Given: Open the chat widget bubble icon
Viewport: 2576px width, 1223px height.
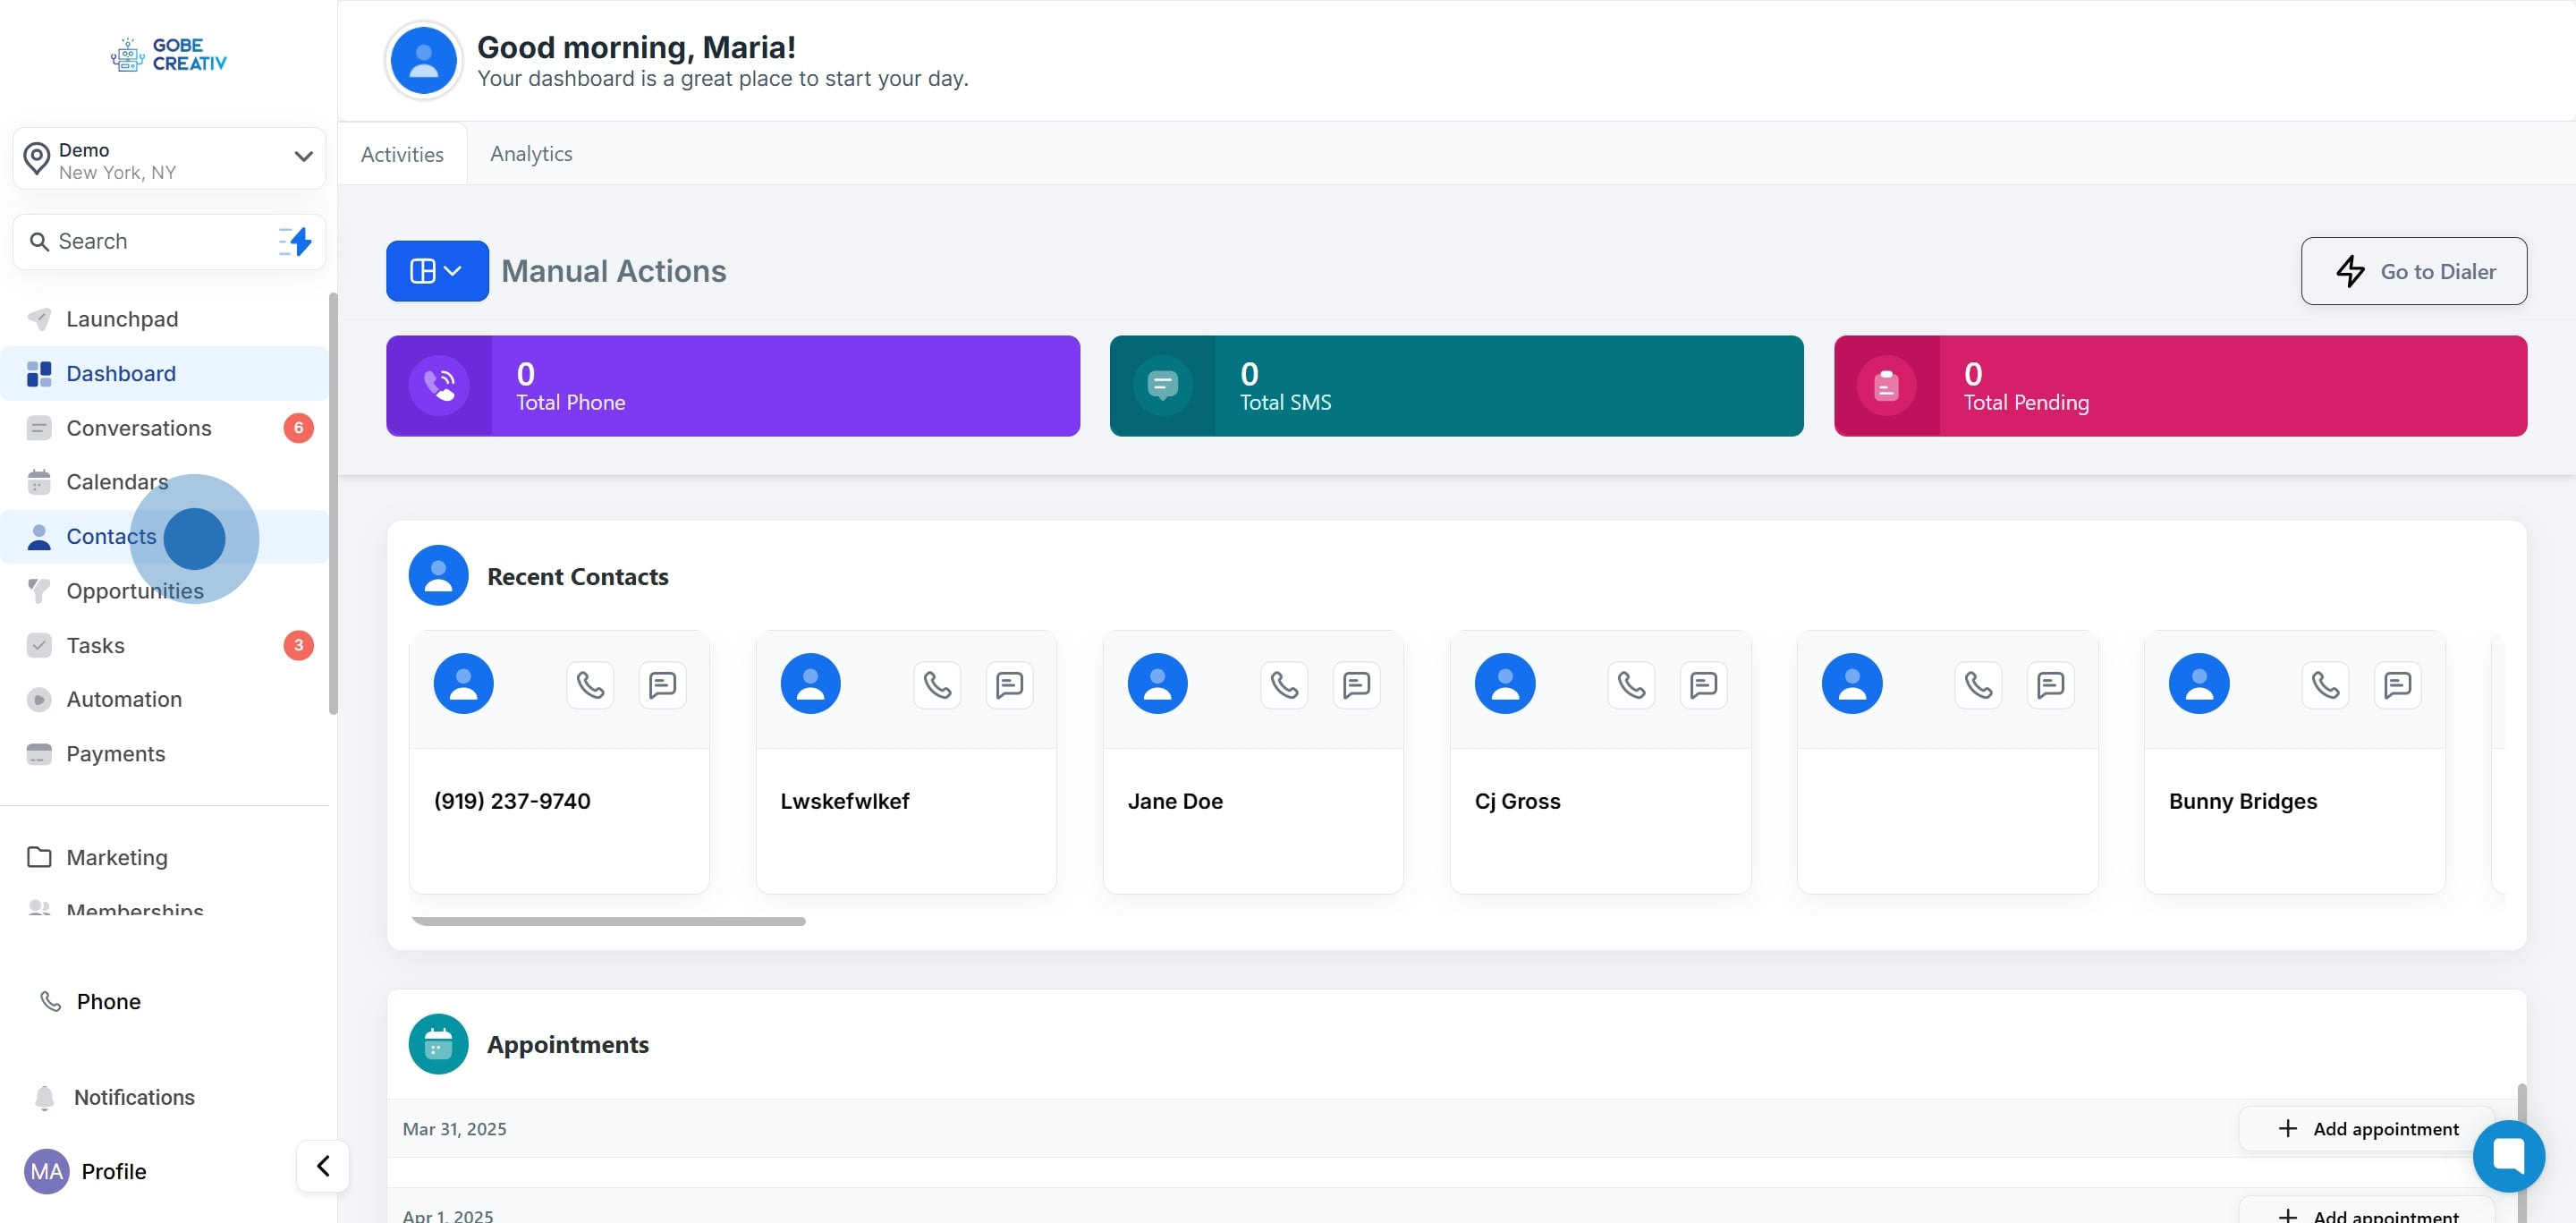Looking at the screenshot, I should click(x=2508, y=1155).
